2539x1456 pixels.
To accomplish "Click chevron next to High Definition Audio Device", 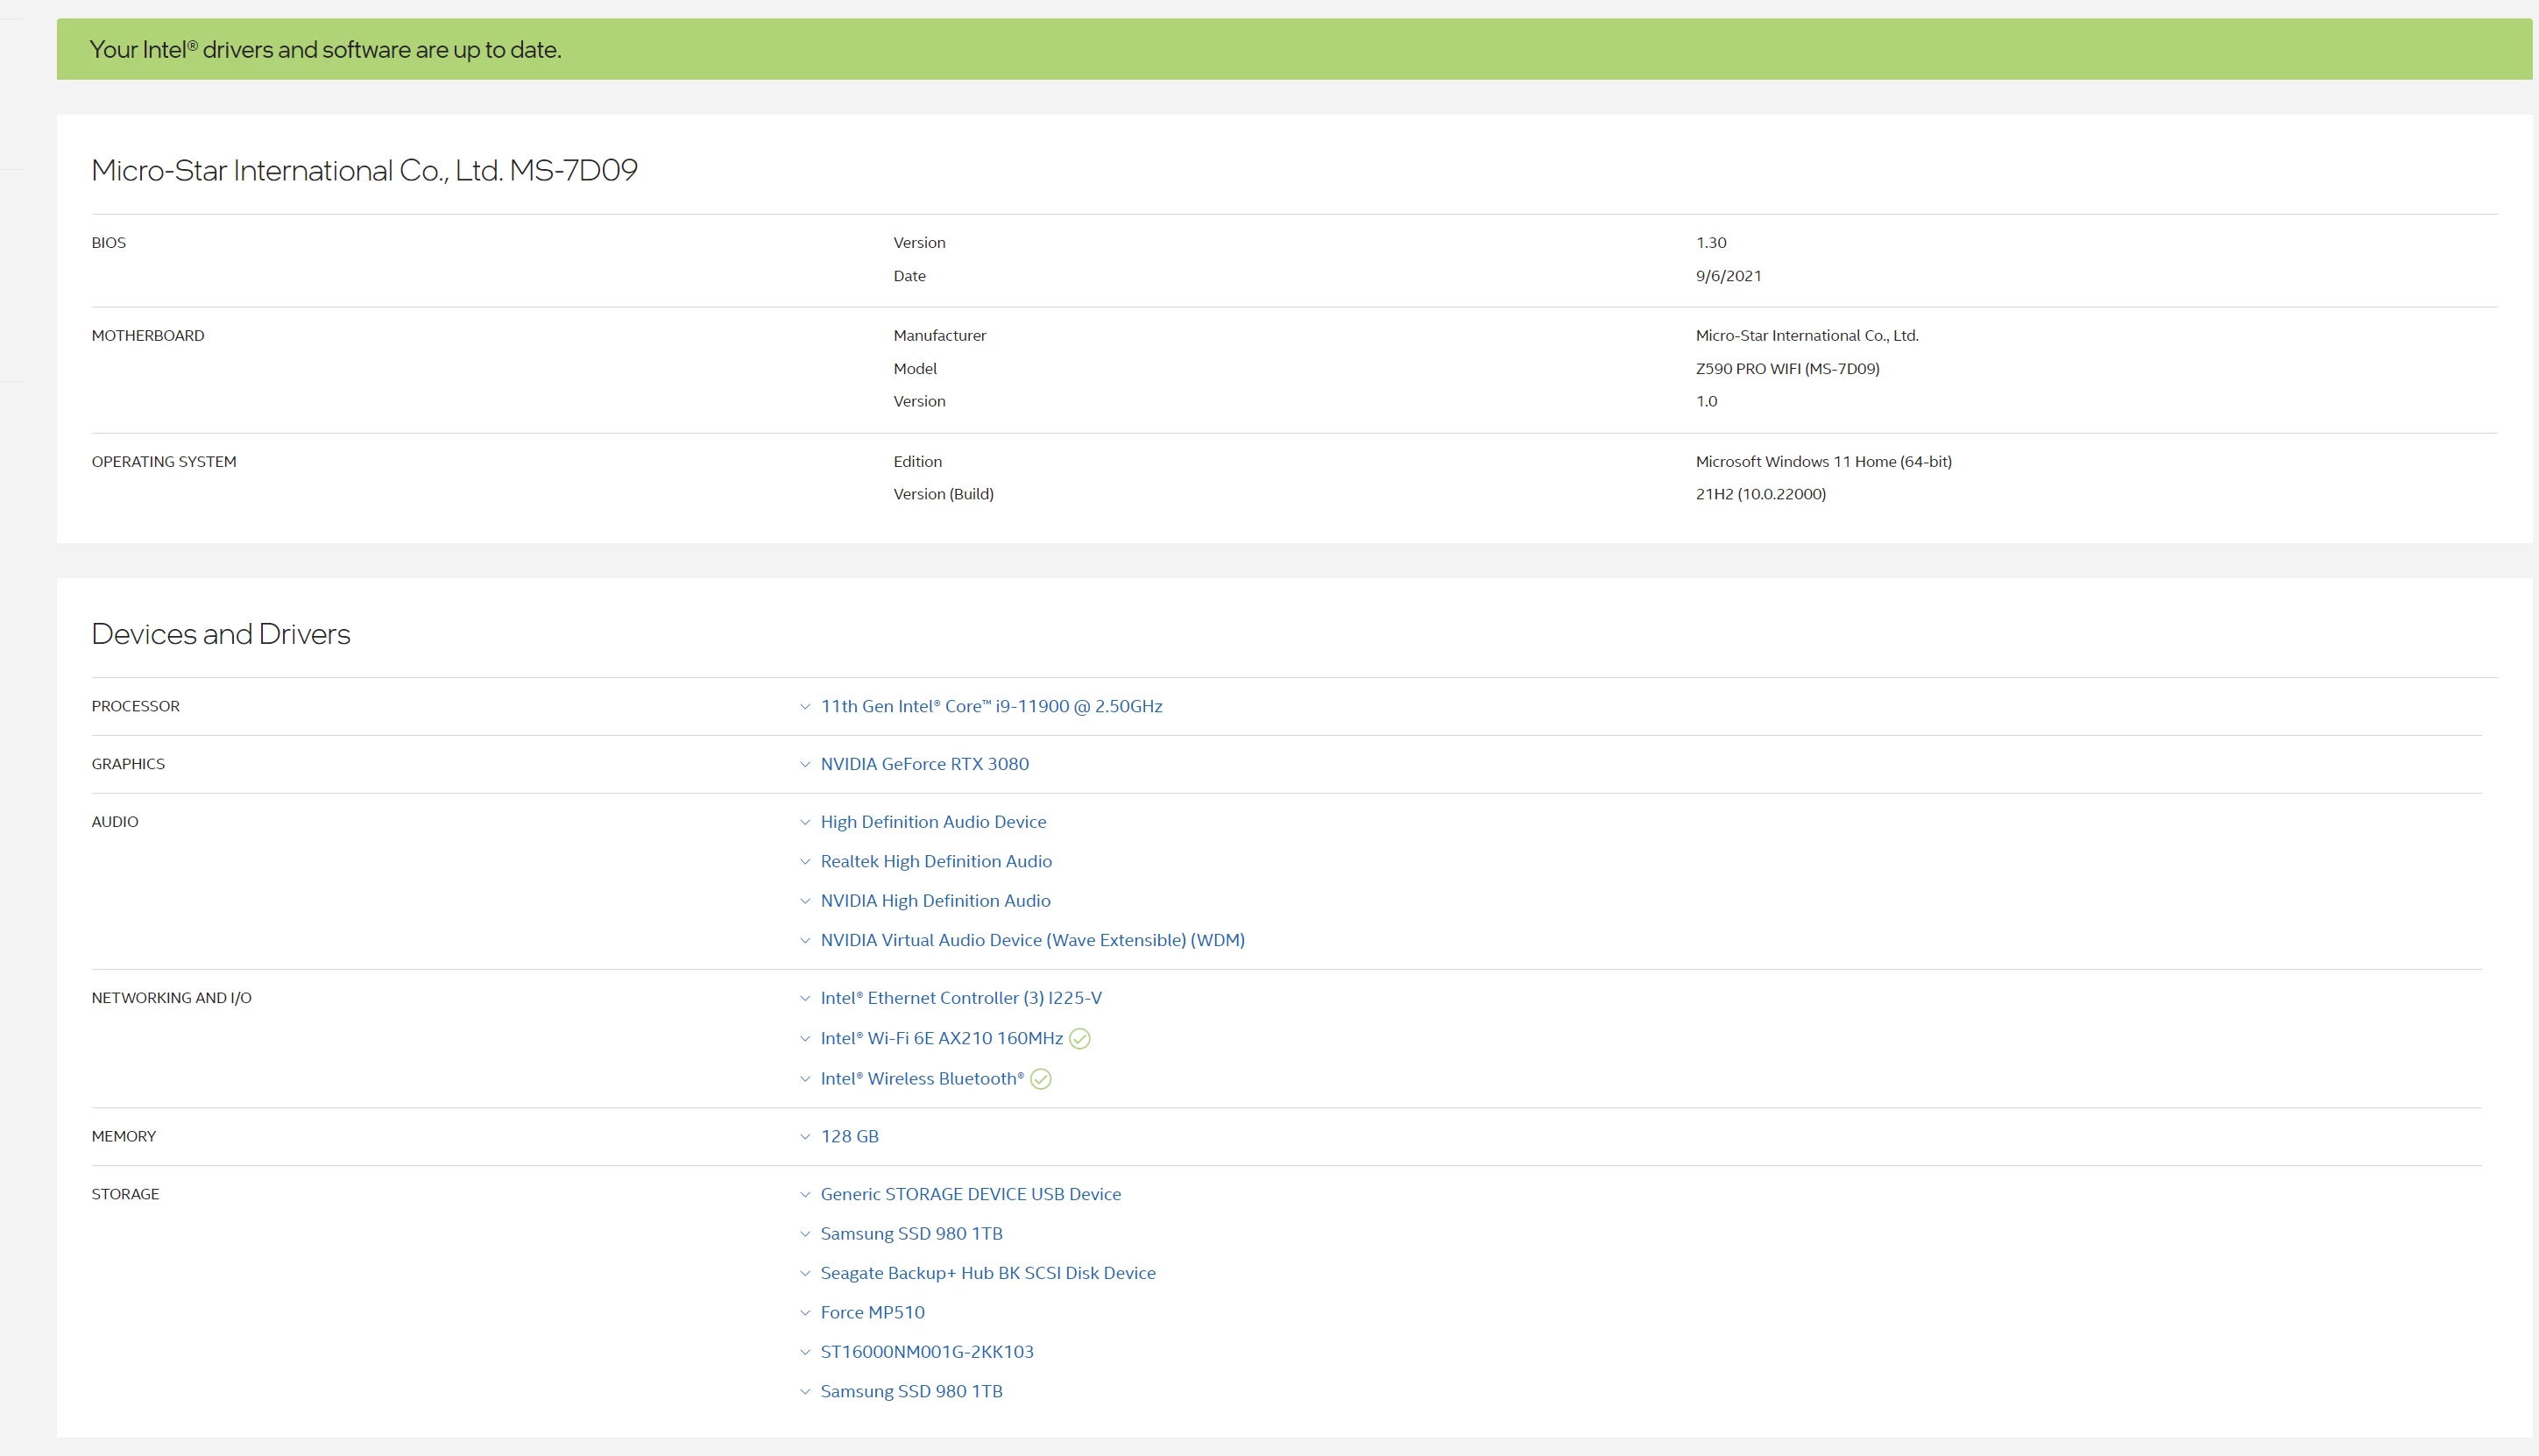I will [x=805, y=823].
